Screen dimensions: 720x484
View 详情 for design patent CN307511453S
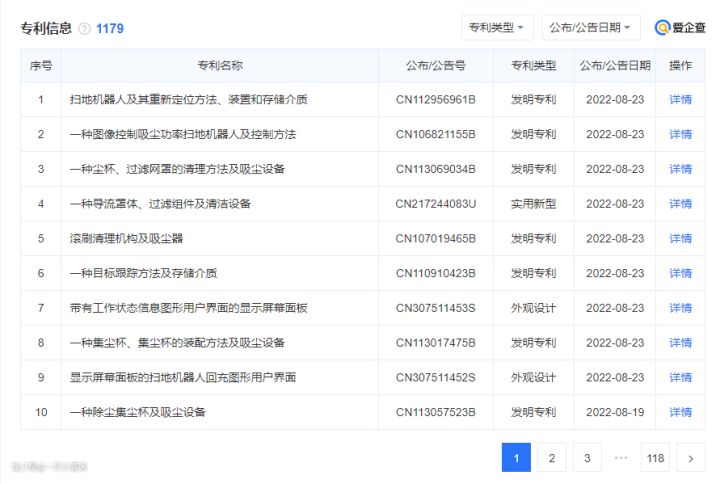680,308
